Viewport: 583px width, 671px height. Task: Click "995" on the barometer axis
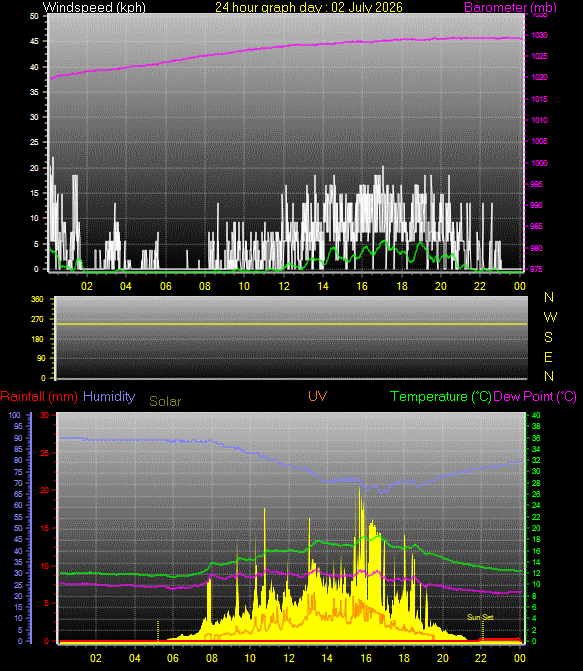point(536,184)
